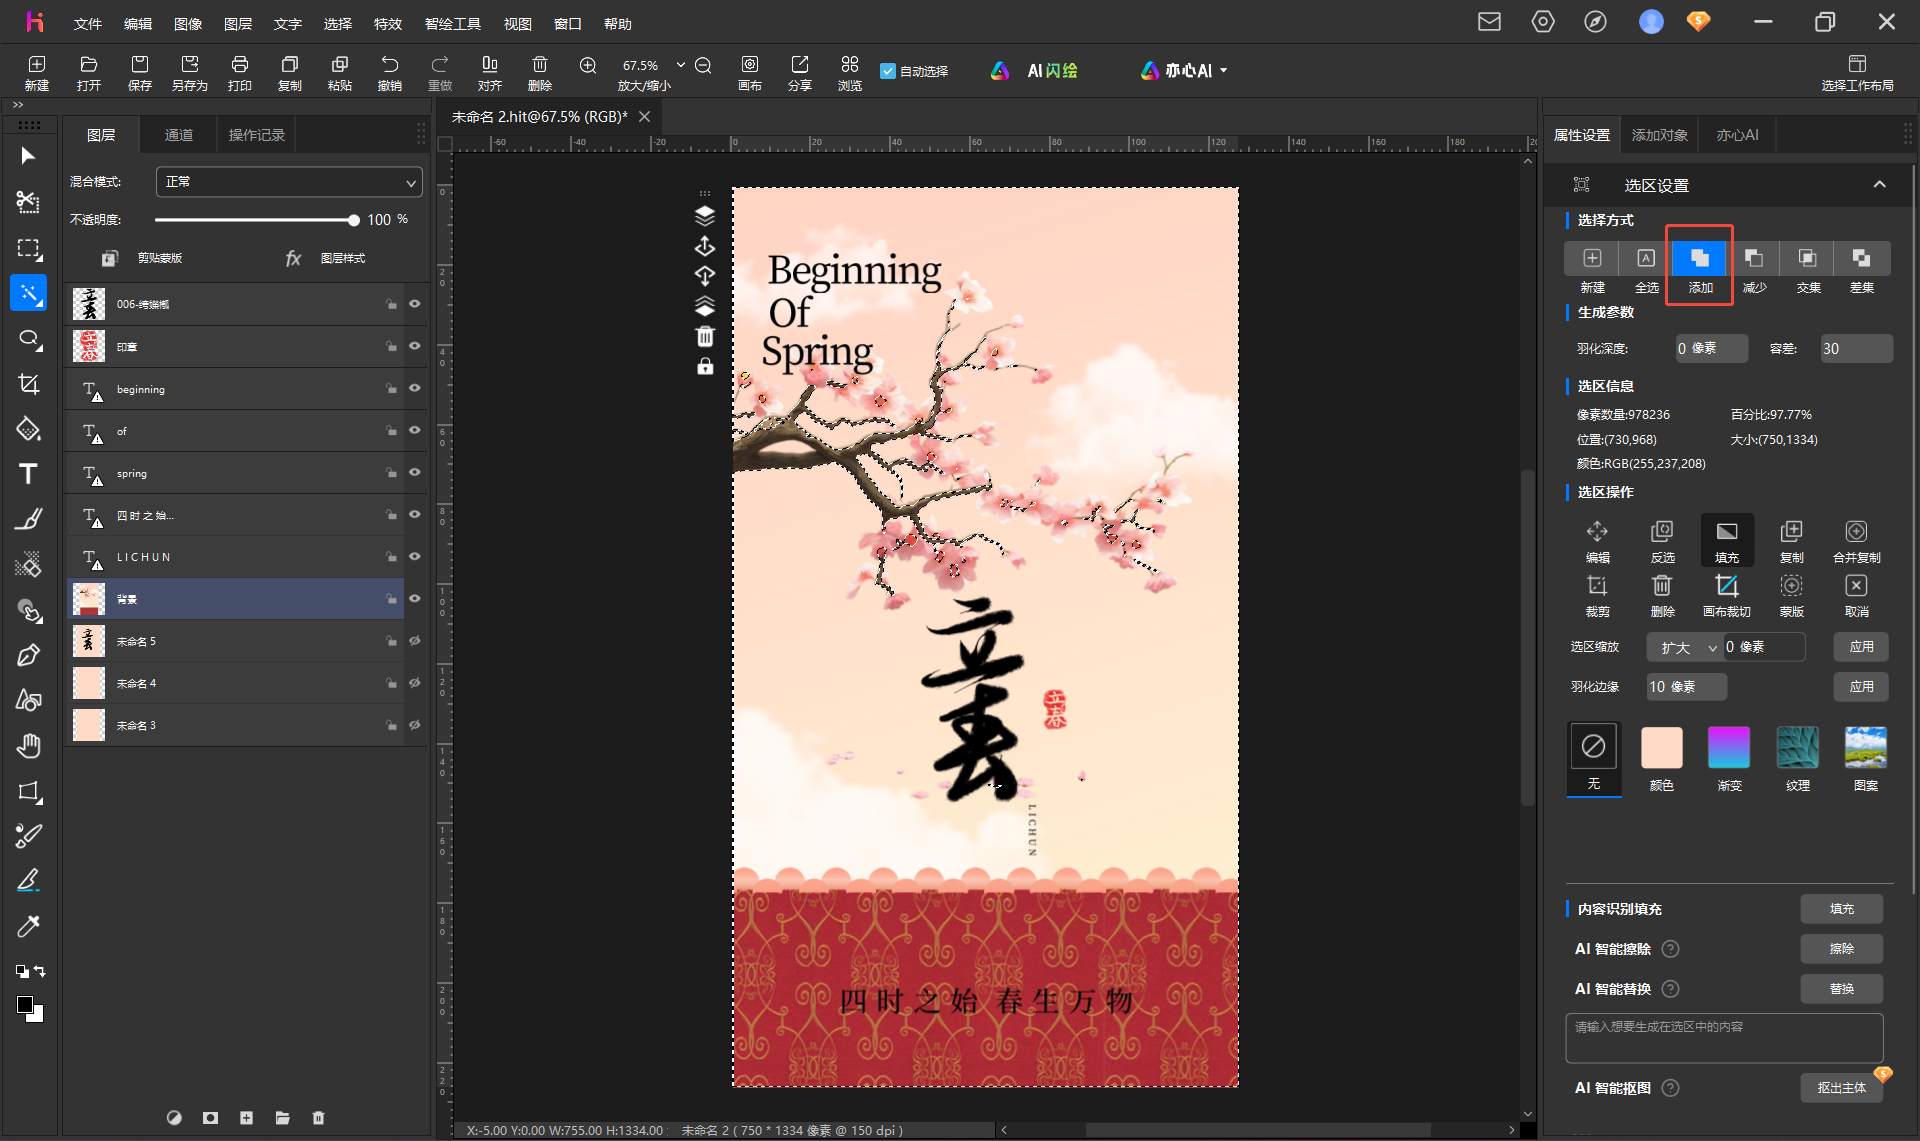Viewport: 1920px width, 1141px height.
Task: Switch to the 操作记录 tab
Action: click(257, 135)
